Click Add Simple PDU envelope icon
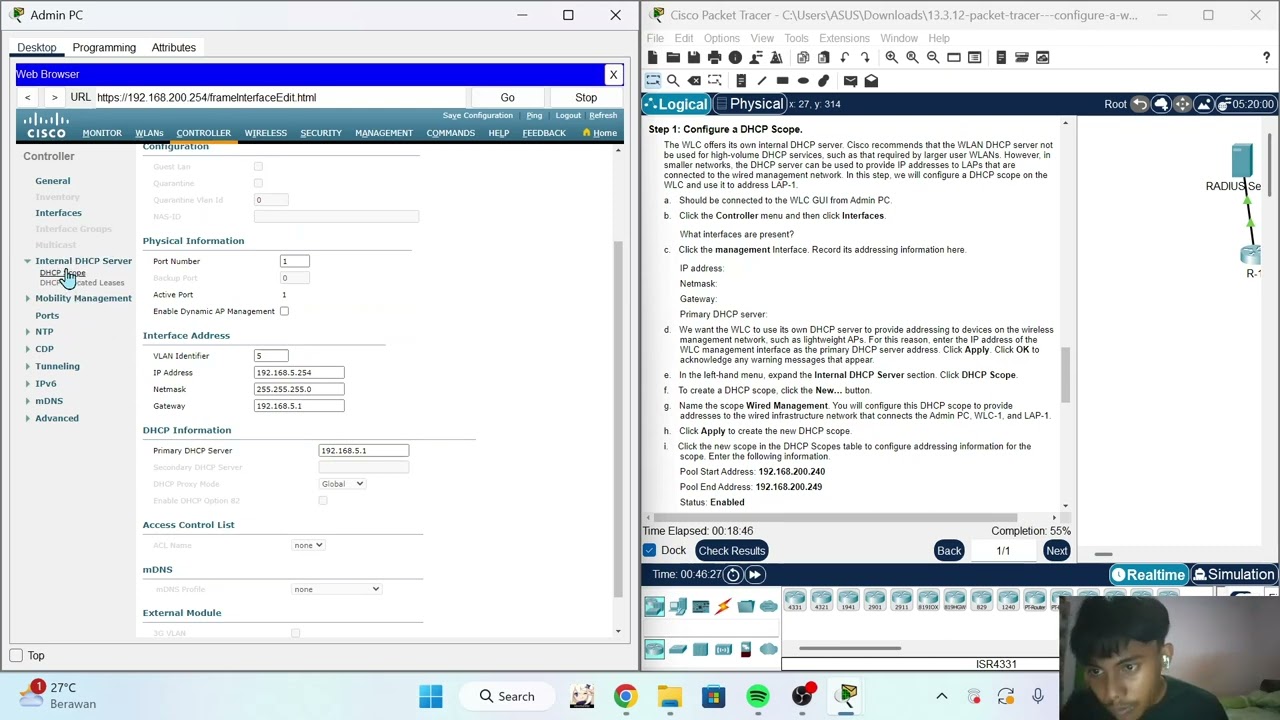The width and height of the screenshot is (1280, 720). point(850,81)
